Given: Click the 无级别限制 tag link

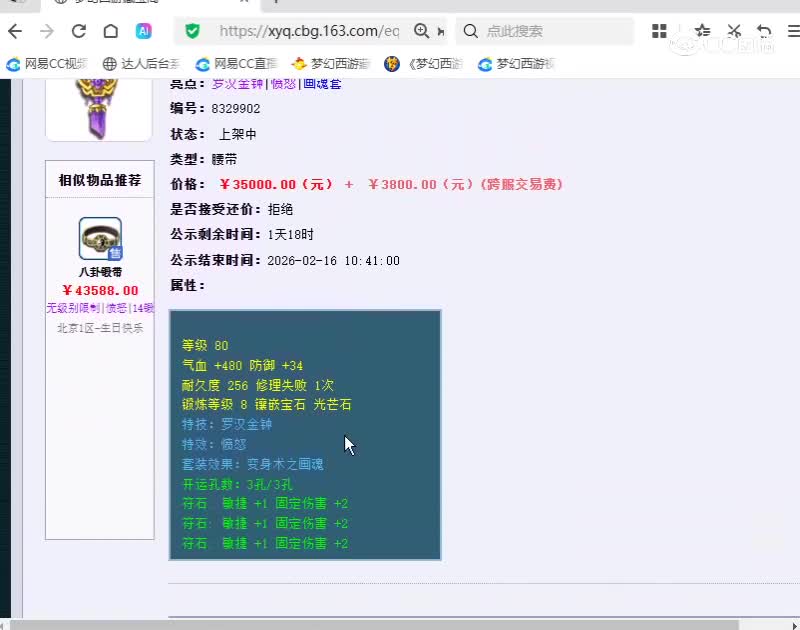Looking at the screenshot, I should pyautogui.click(x=74, y=308).
